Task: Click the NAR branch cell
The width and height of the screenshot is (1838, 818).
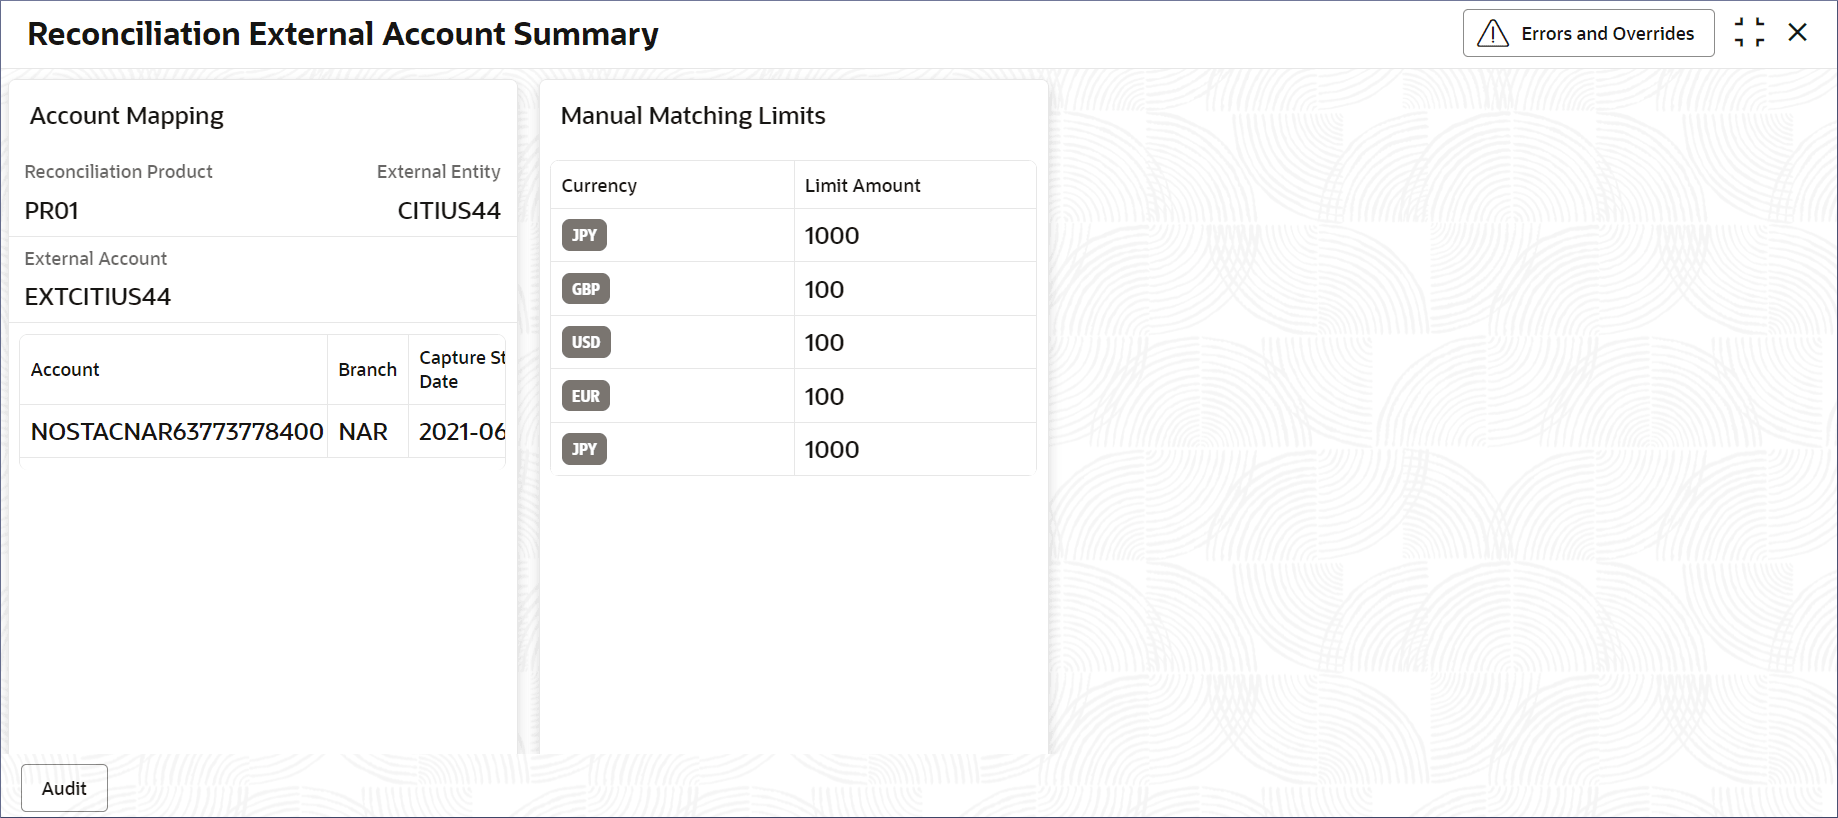Action: 363,431
